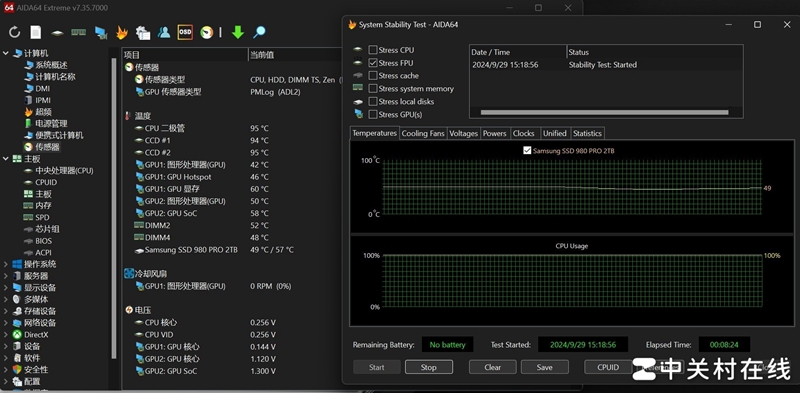800x393 pixels.
Task: Click the OSD panel toolbar icon
Action: 185,32
